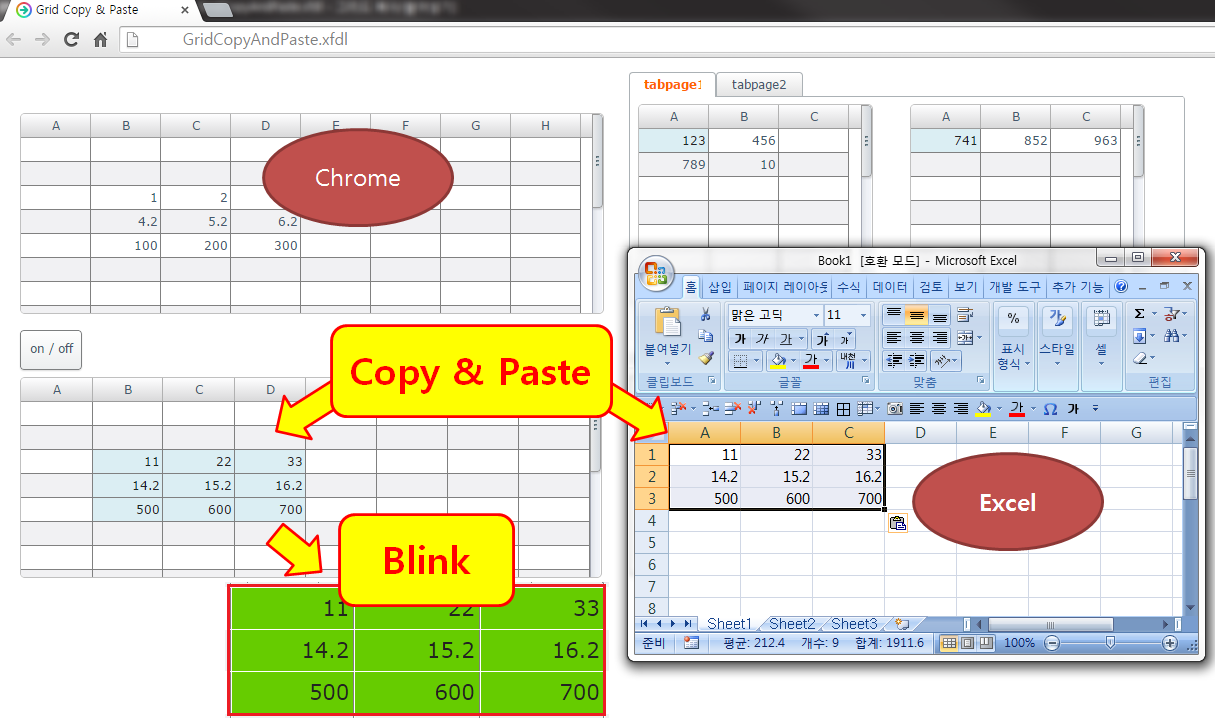
Task: Toggle align right in Excel ribbon
Action: (939, 337)
